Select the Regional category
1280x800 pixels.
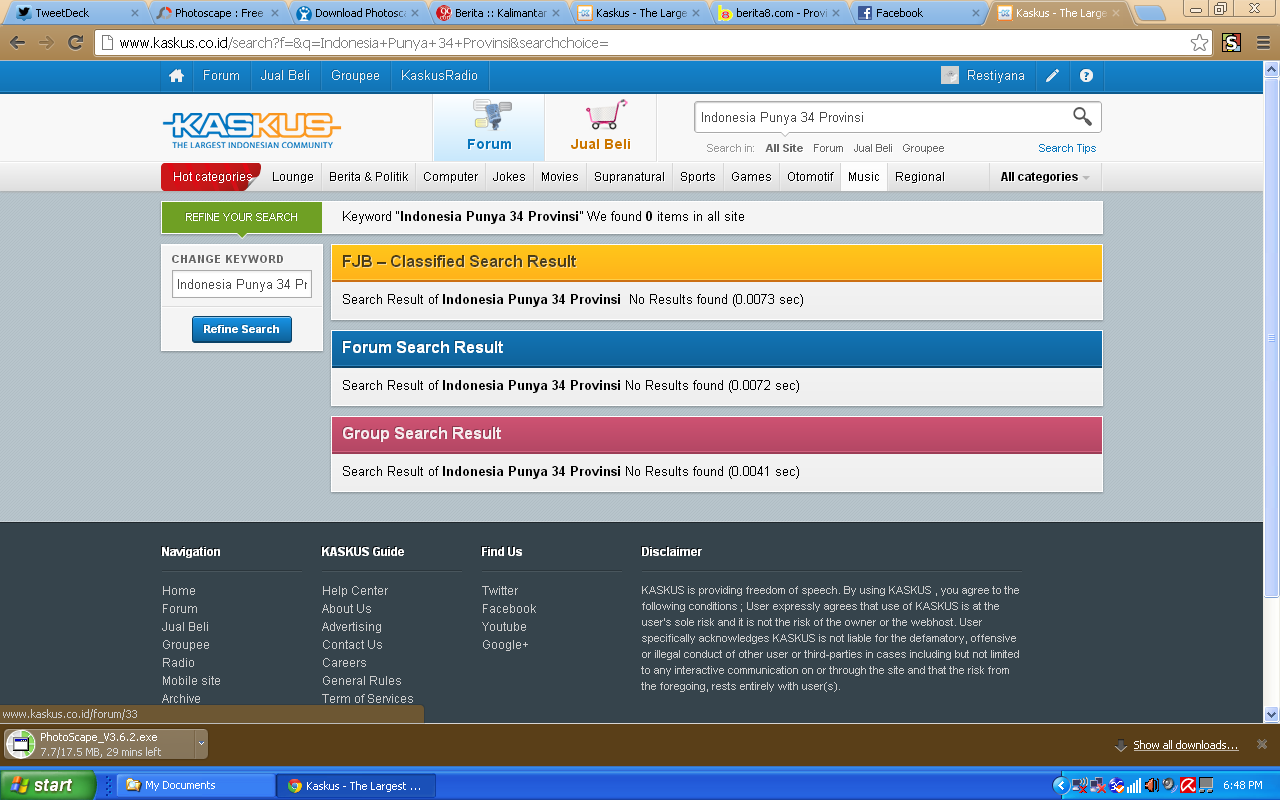coord(920,177)
